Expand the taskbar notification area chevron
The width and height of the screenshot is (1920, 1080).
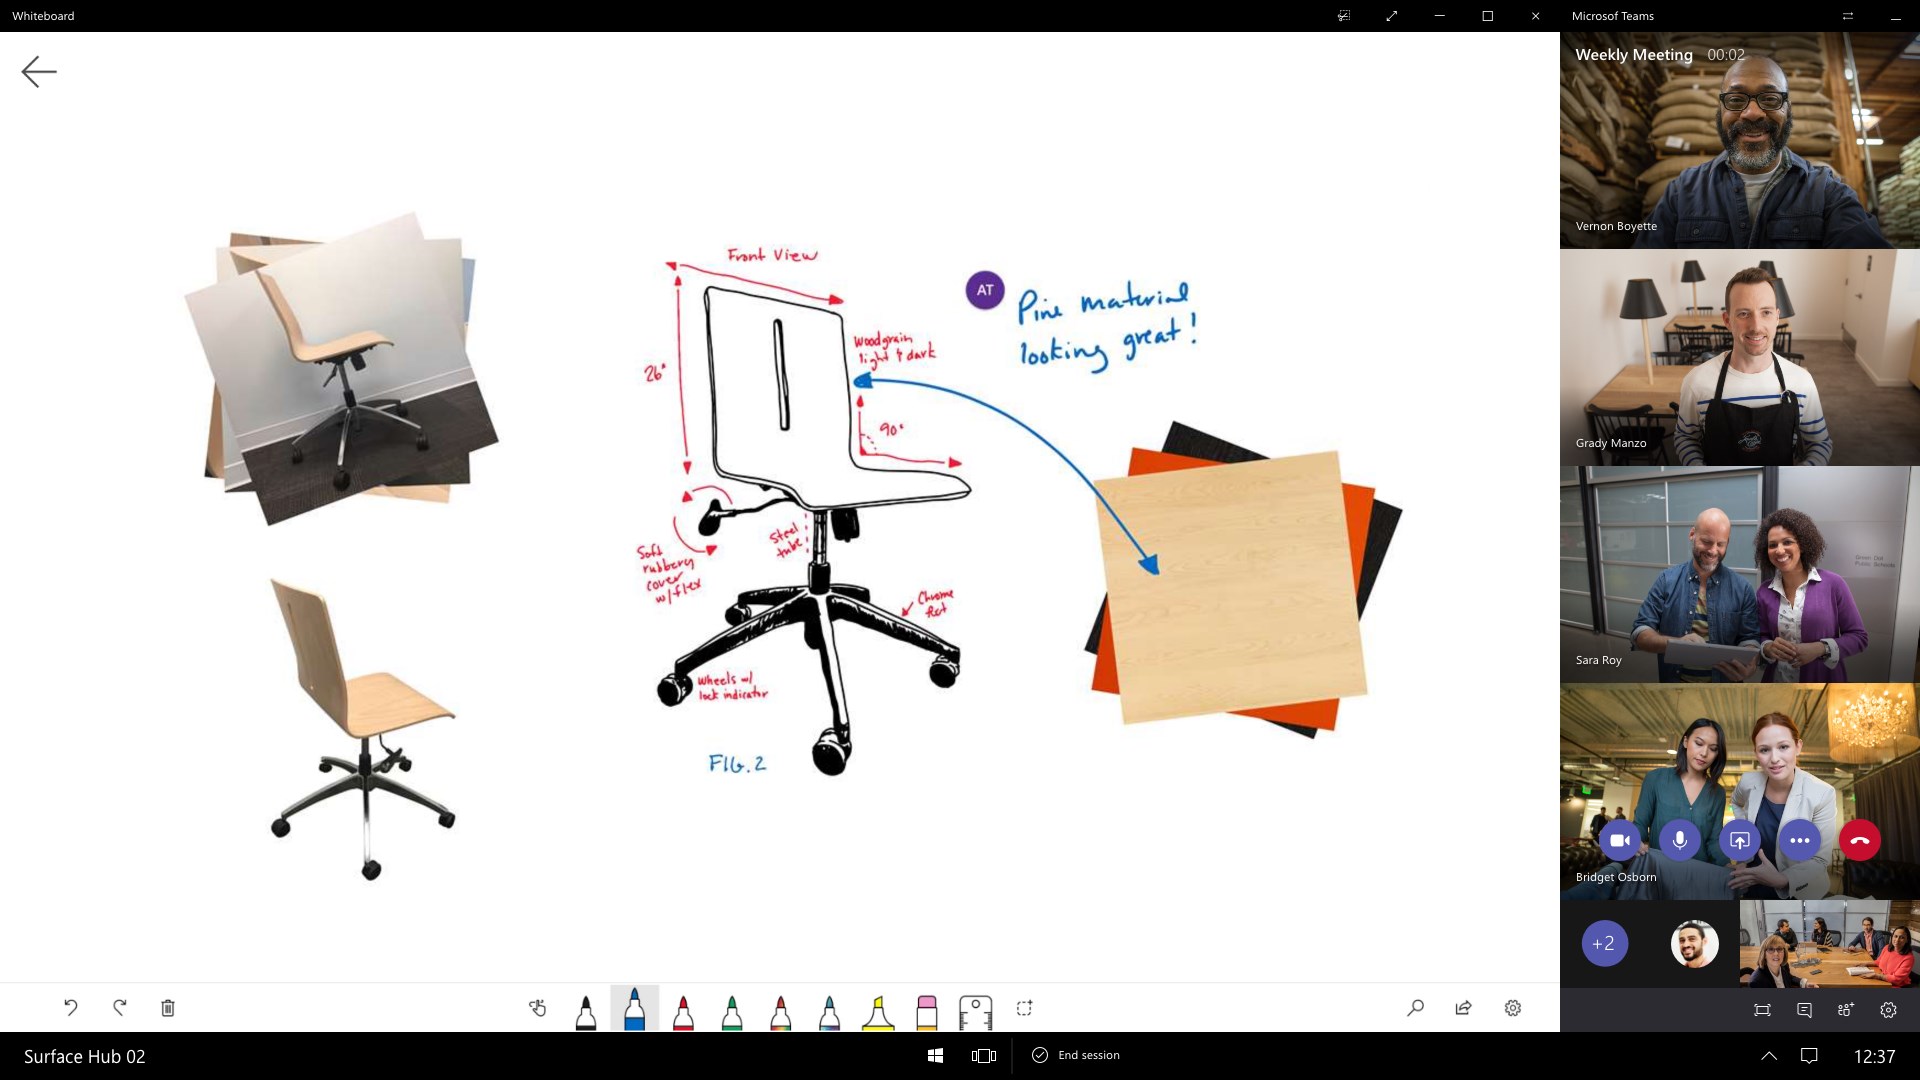coord(1769,1055)
